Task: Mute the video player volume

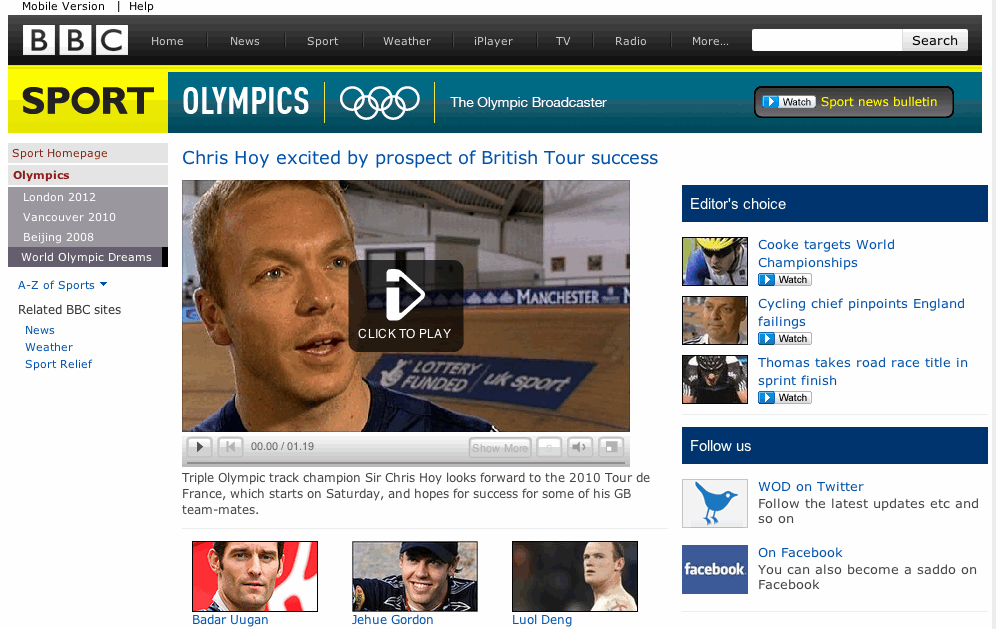Action: click(579, 447)
